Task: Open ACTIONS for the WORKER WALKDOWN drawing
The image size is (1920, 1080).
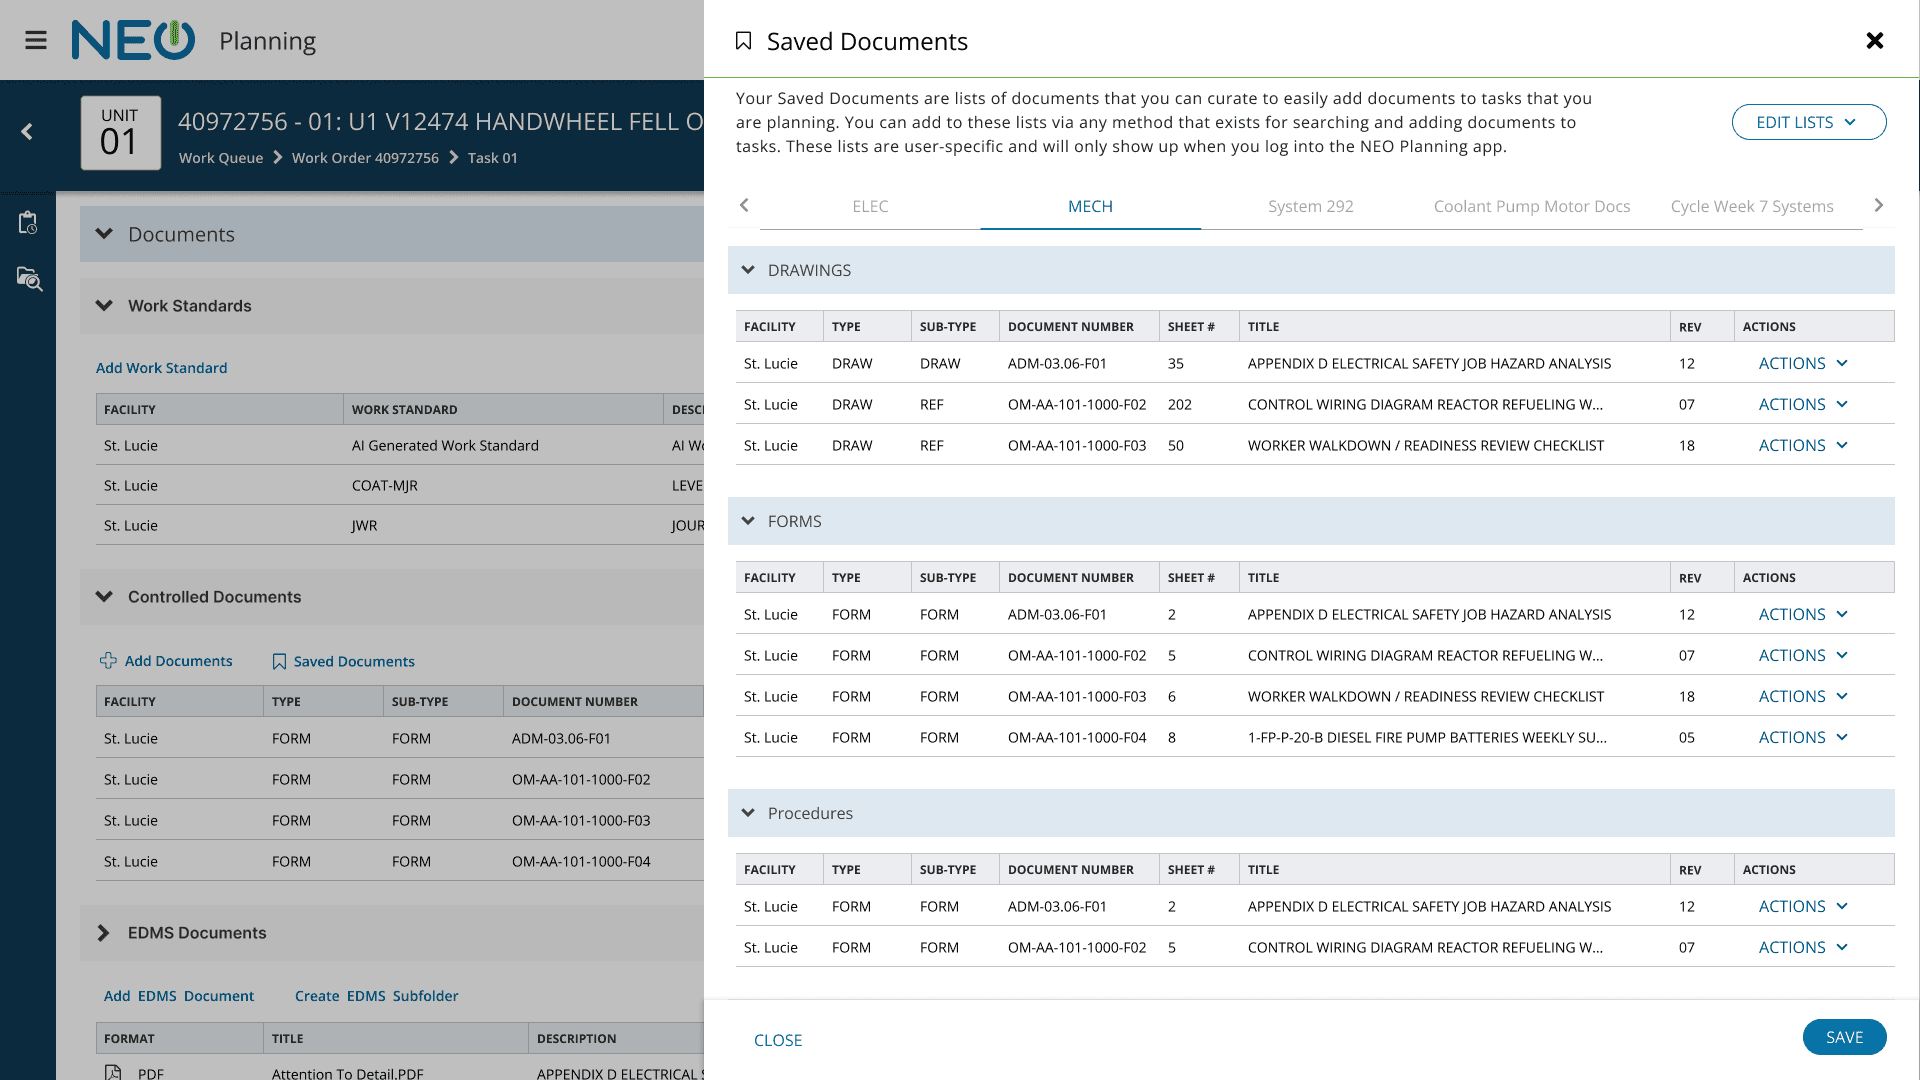Action: [x=1802, y=445]
